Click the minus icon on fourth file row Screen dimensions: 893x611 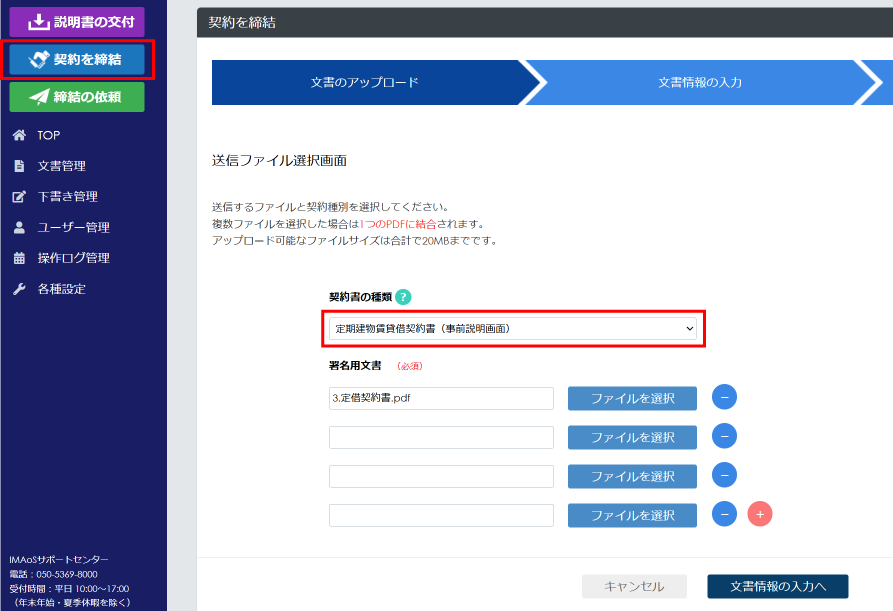(725, 514)
